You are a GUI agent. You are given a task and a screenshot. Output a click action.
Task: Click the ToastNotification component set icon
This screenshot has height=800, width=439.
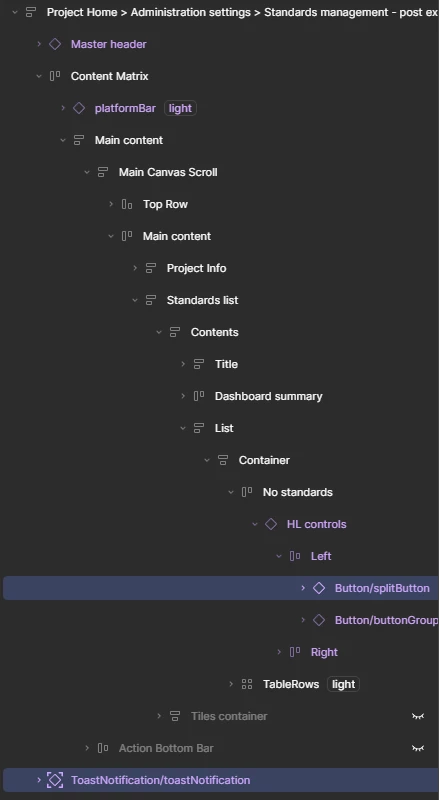(x=55, y=780)
